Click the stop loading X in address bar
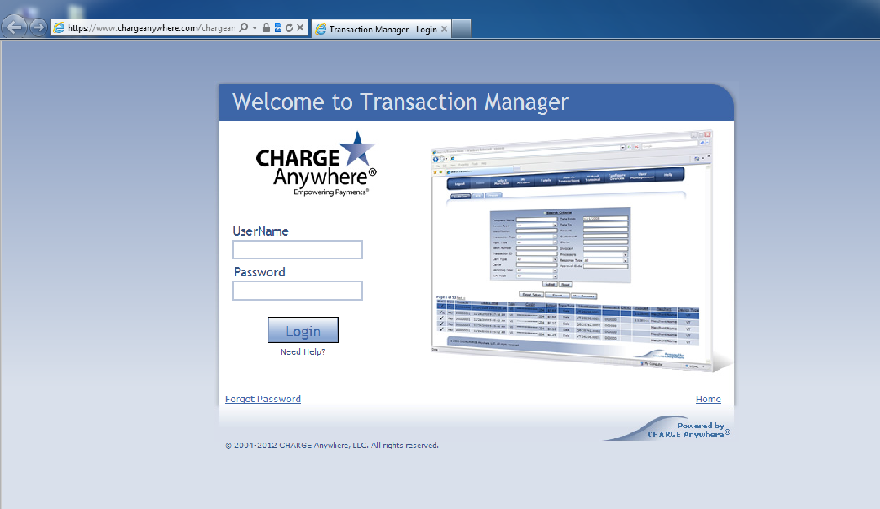This screenshot has height=509, width=880. coord(301,29)
